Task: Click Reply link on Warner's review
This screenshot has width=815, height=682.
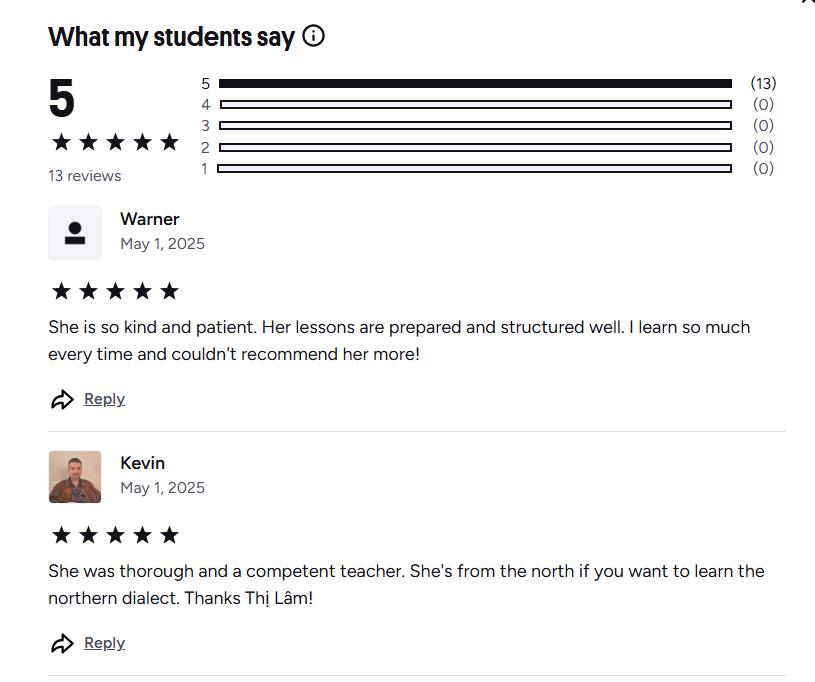Action: click(x=104, y=399)
